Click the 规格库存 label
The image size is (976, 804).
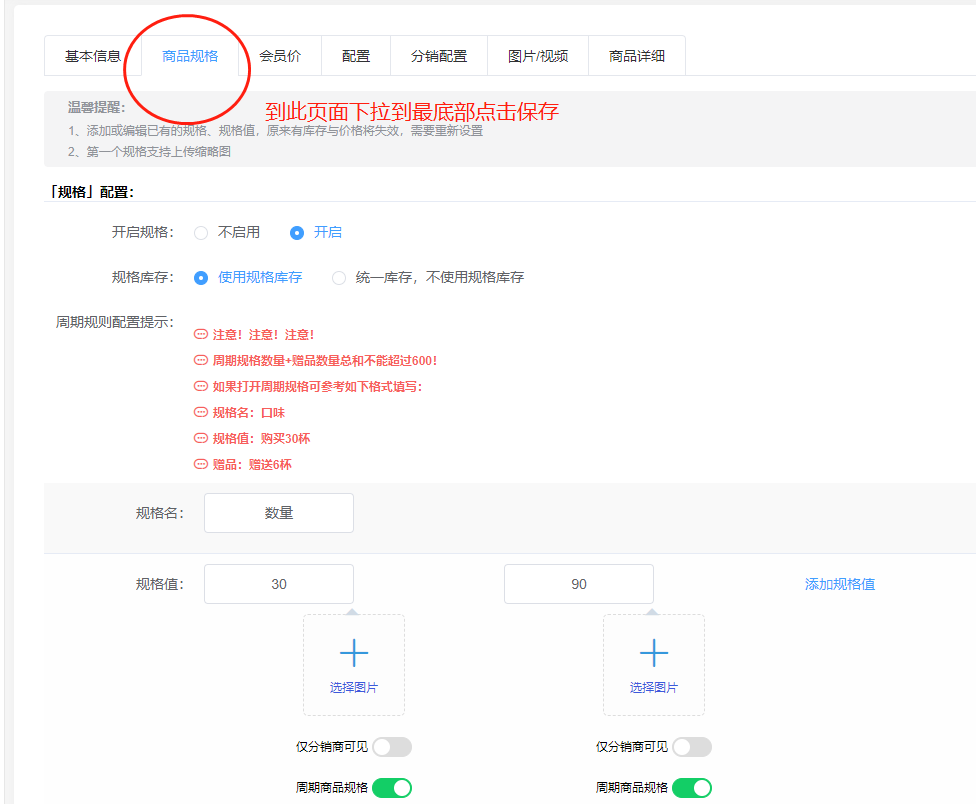coord(143,278)
